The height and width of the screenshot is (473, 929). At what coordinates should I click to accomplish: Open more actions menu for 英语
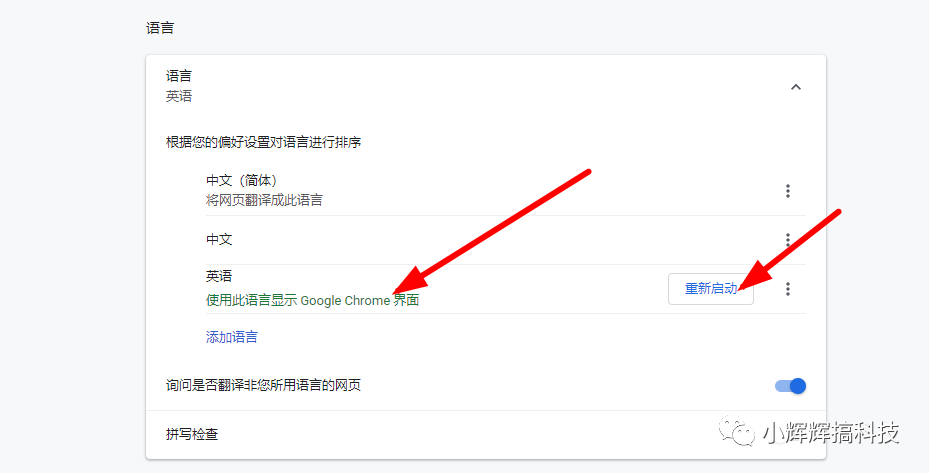[x=788, y=289]
